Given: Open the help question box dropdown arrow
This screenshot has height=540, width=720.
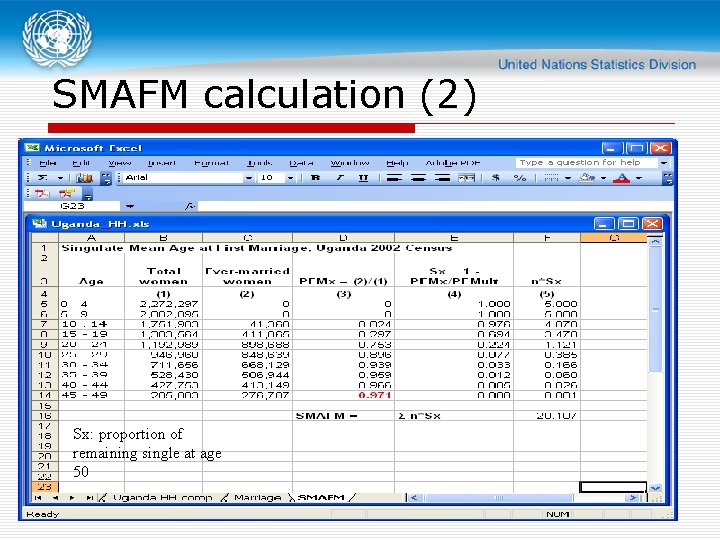Looking at the screenshot, I should [x=664, y=163].
